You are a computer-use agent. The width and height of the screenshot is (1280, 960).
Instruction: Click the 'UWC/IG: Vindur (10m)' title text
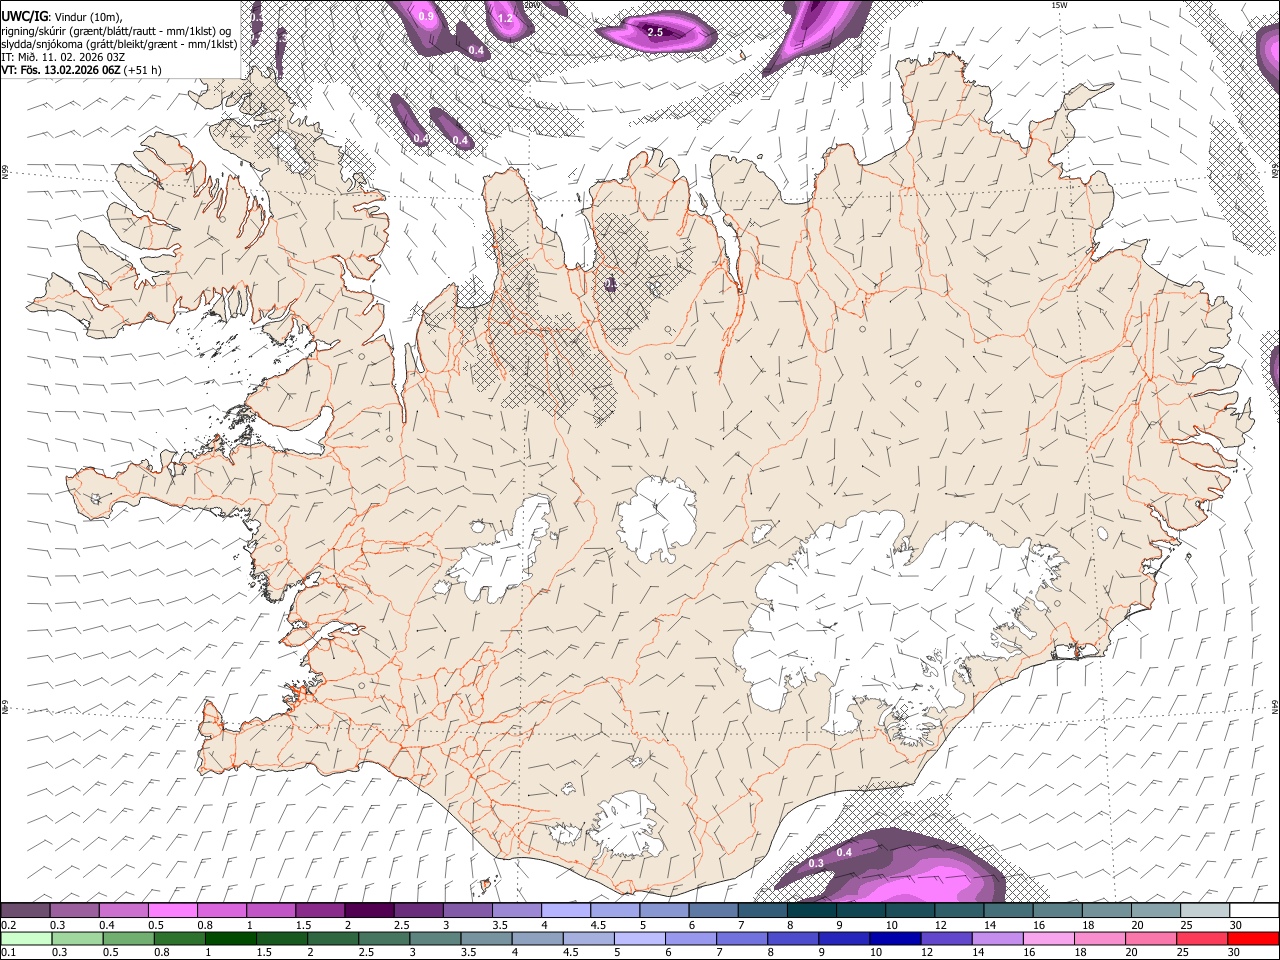point(60,16)
